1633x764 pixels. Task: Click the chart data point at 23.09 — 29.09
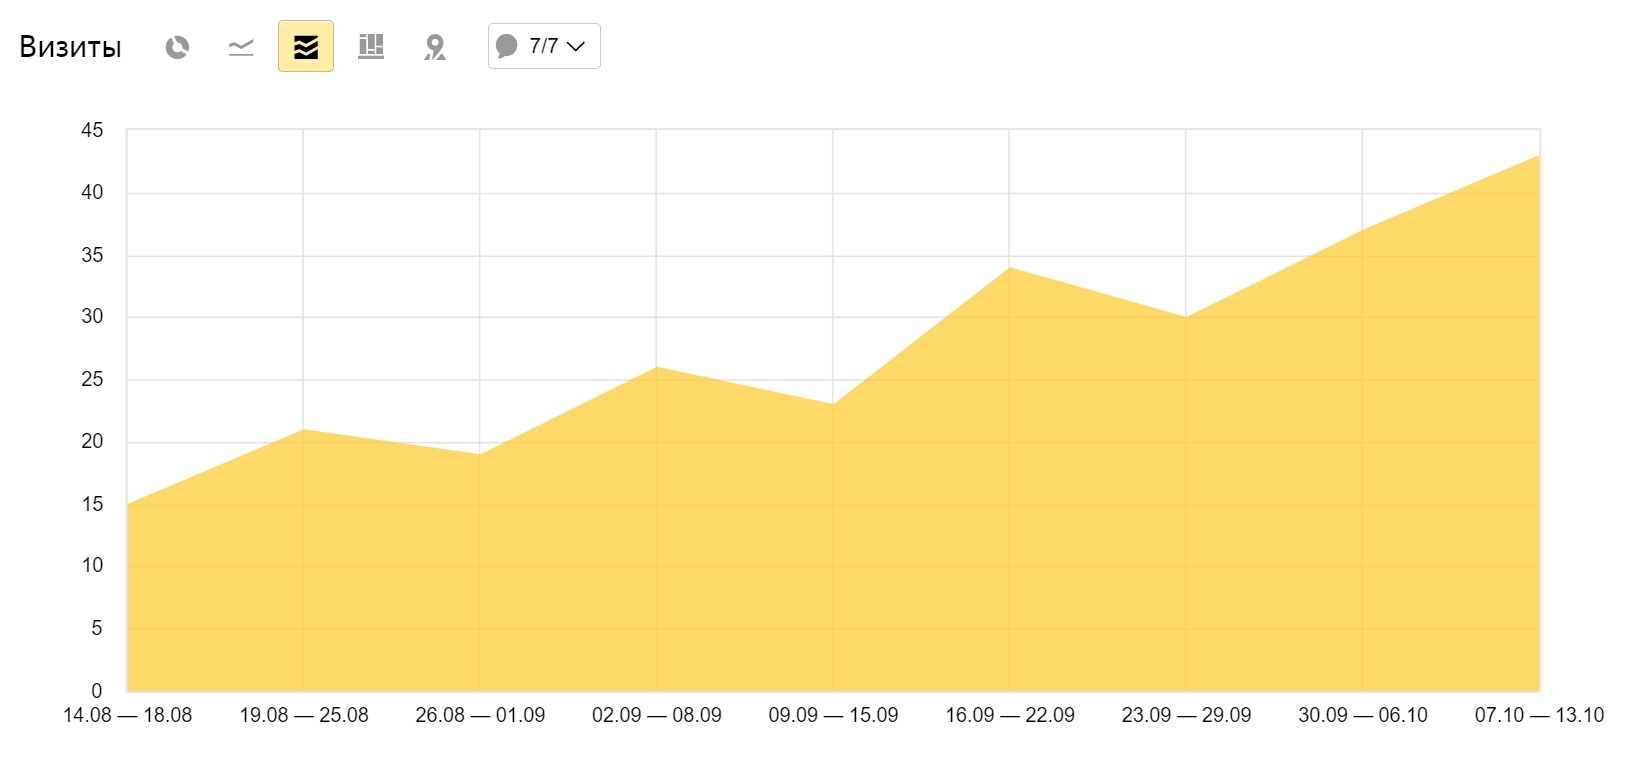click(x=1186, y=317)
